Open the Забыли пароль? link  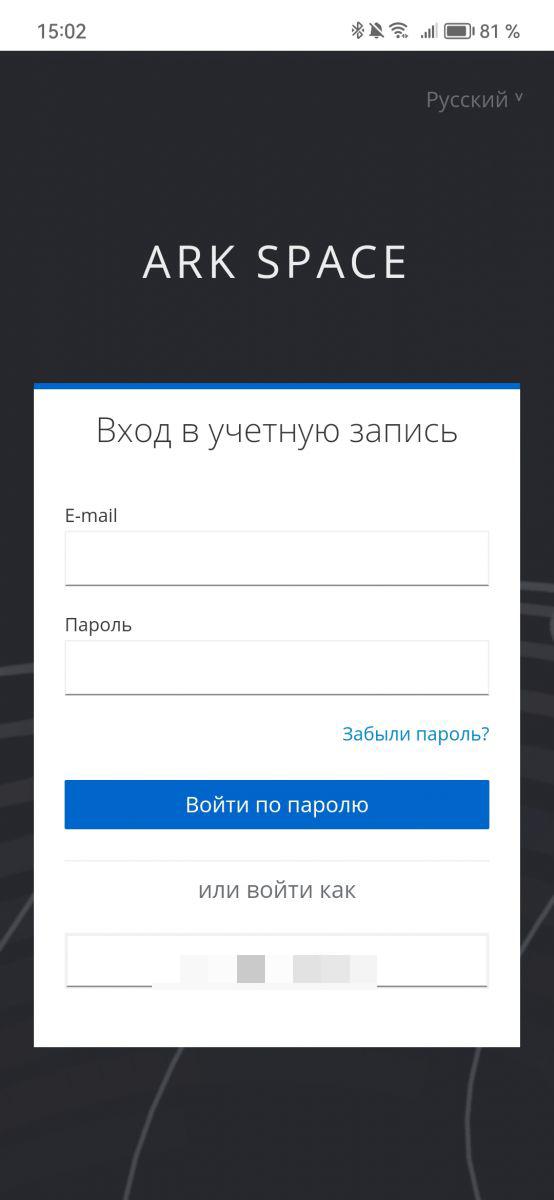click(416, 734)
